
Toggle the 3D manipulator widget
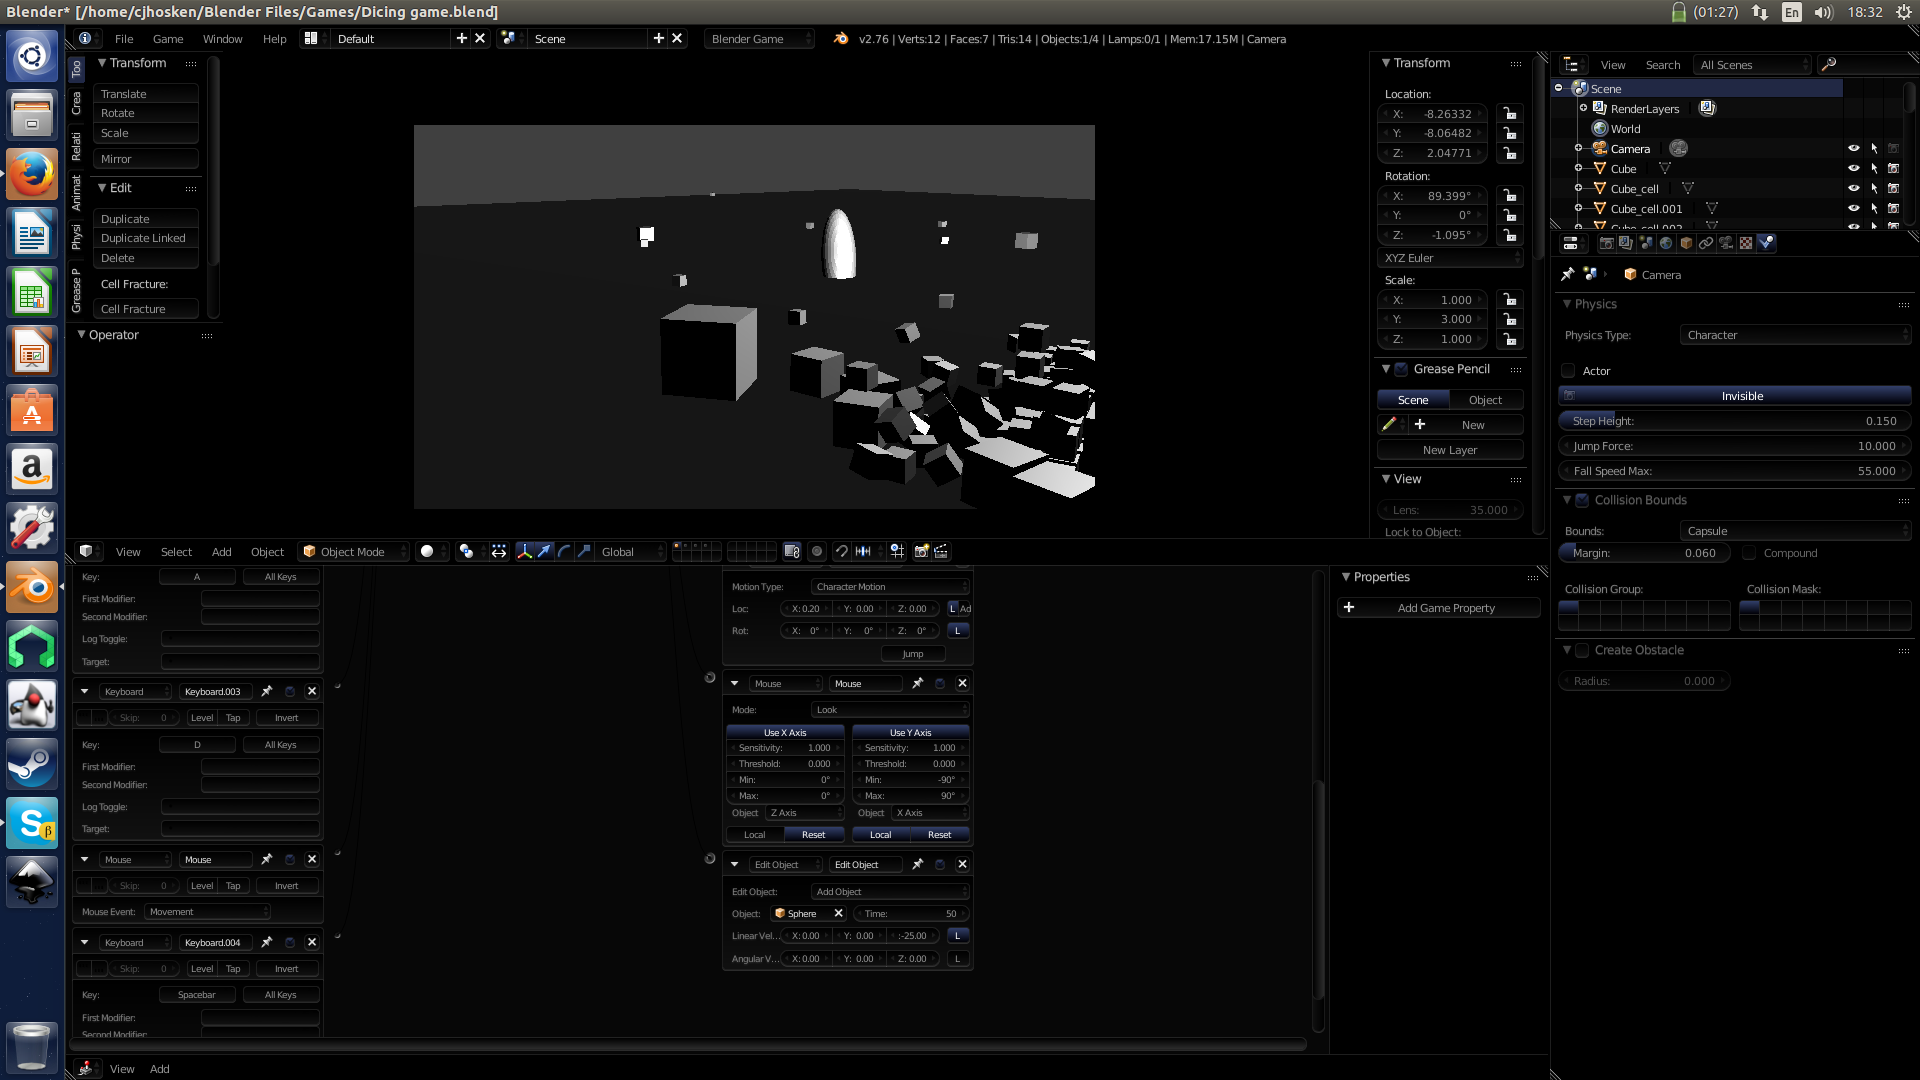tap(524, 551)
